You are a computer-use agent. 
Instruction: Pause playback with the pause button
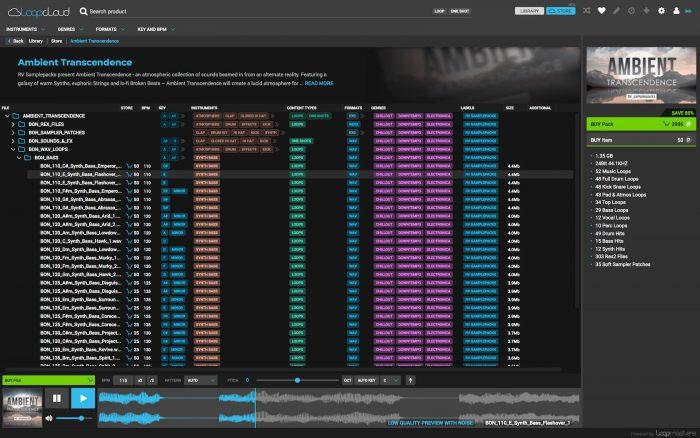[56, 398]
